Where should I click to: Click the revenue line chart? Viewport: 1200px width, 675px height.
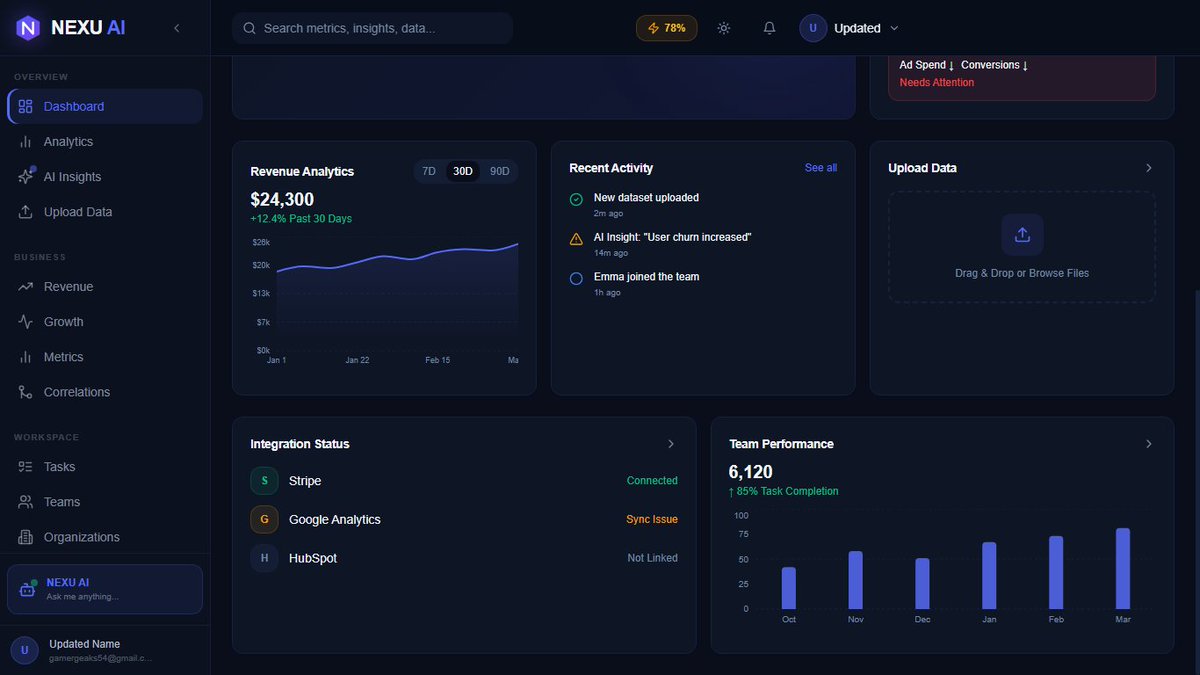coord(397,296)
